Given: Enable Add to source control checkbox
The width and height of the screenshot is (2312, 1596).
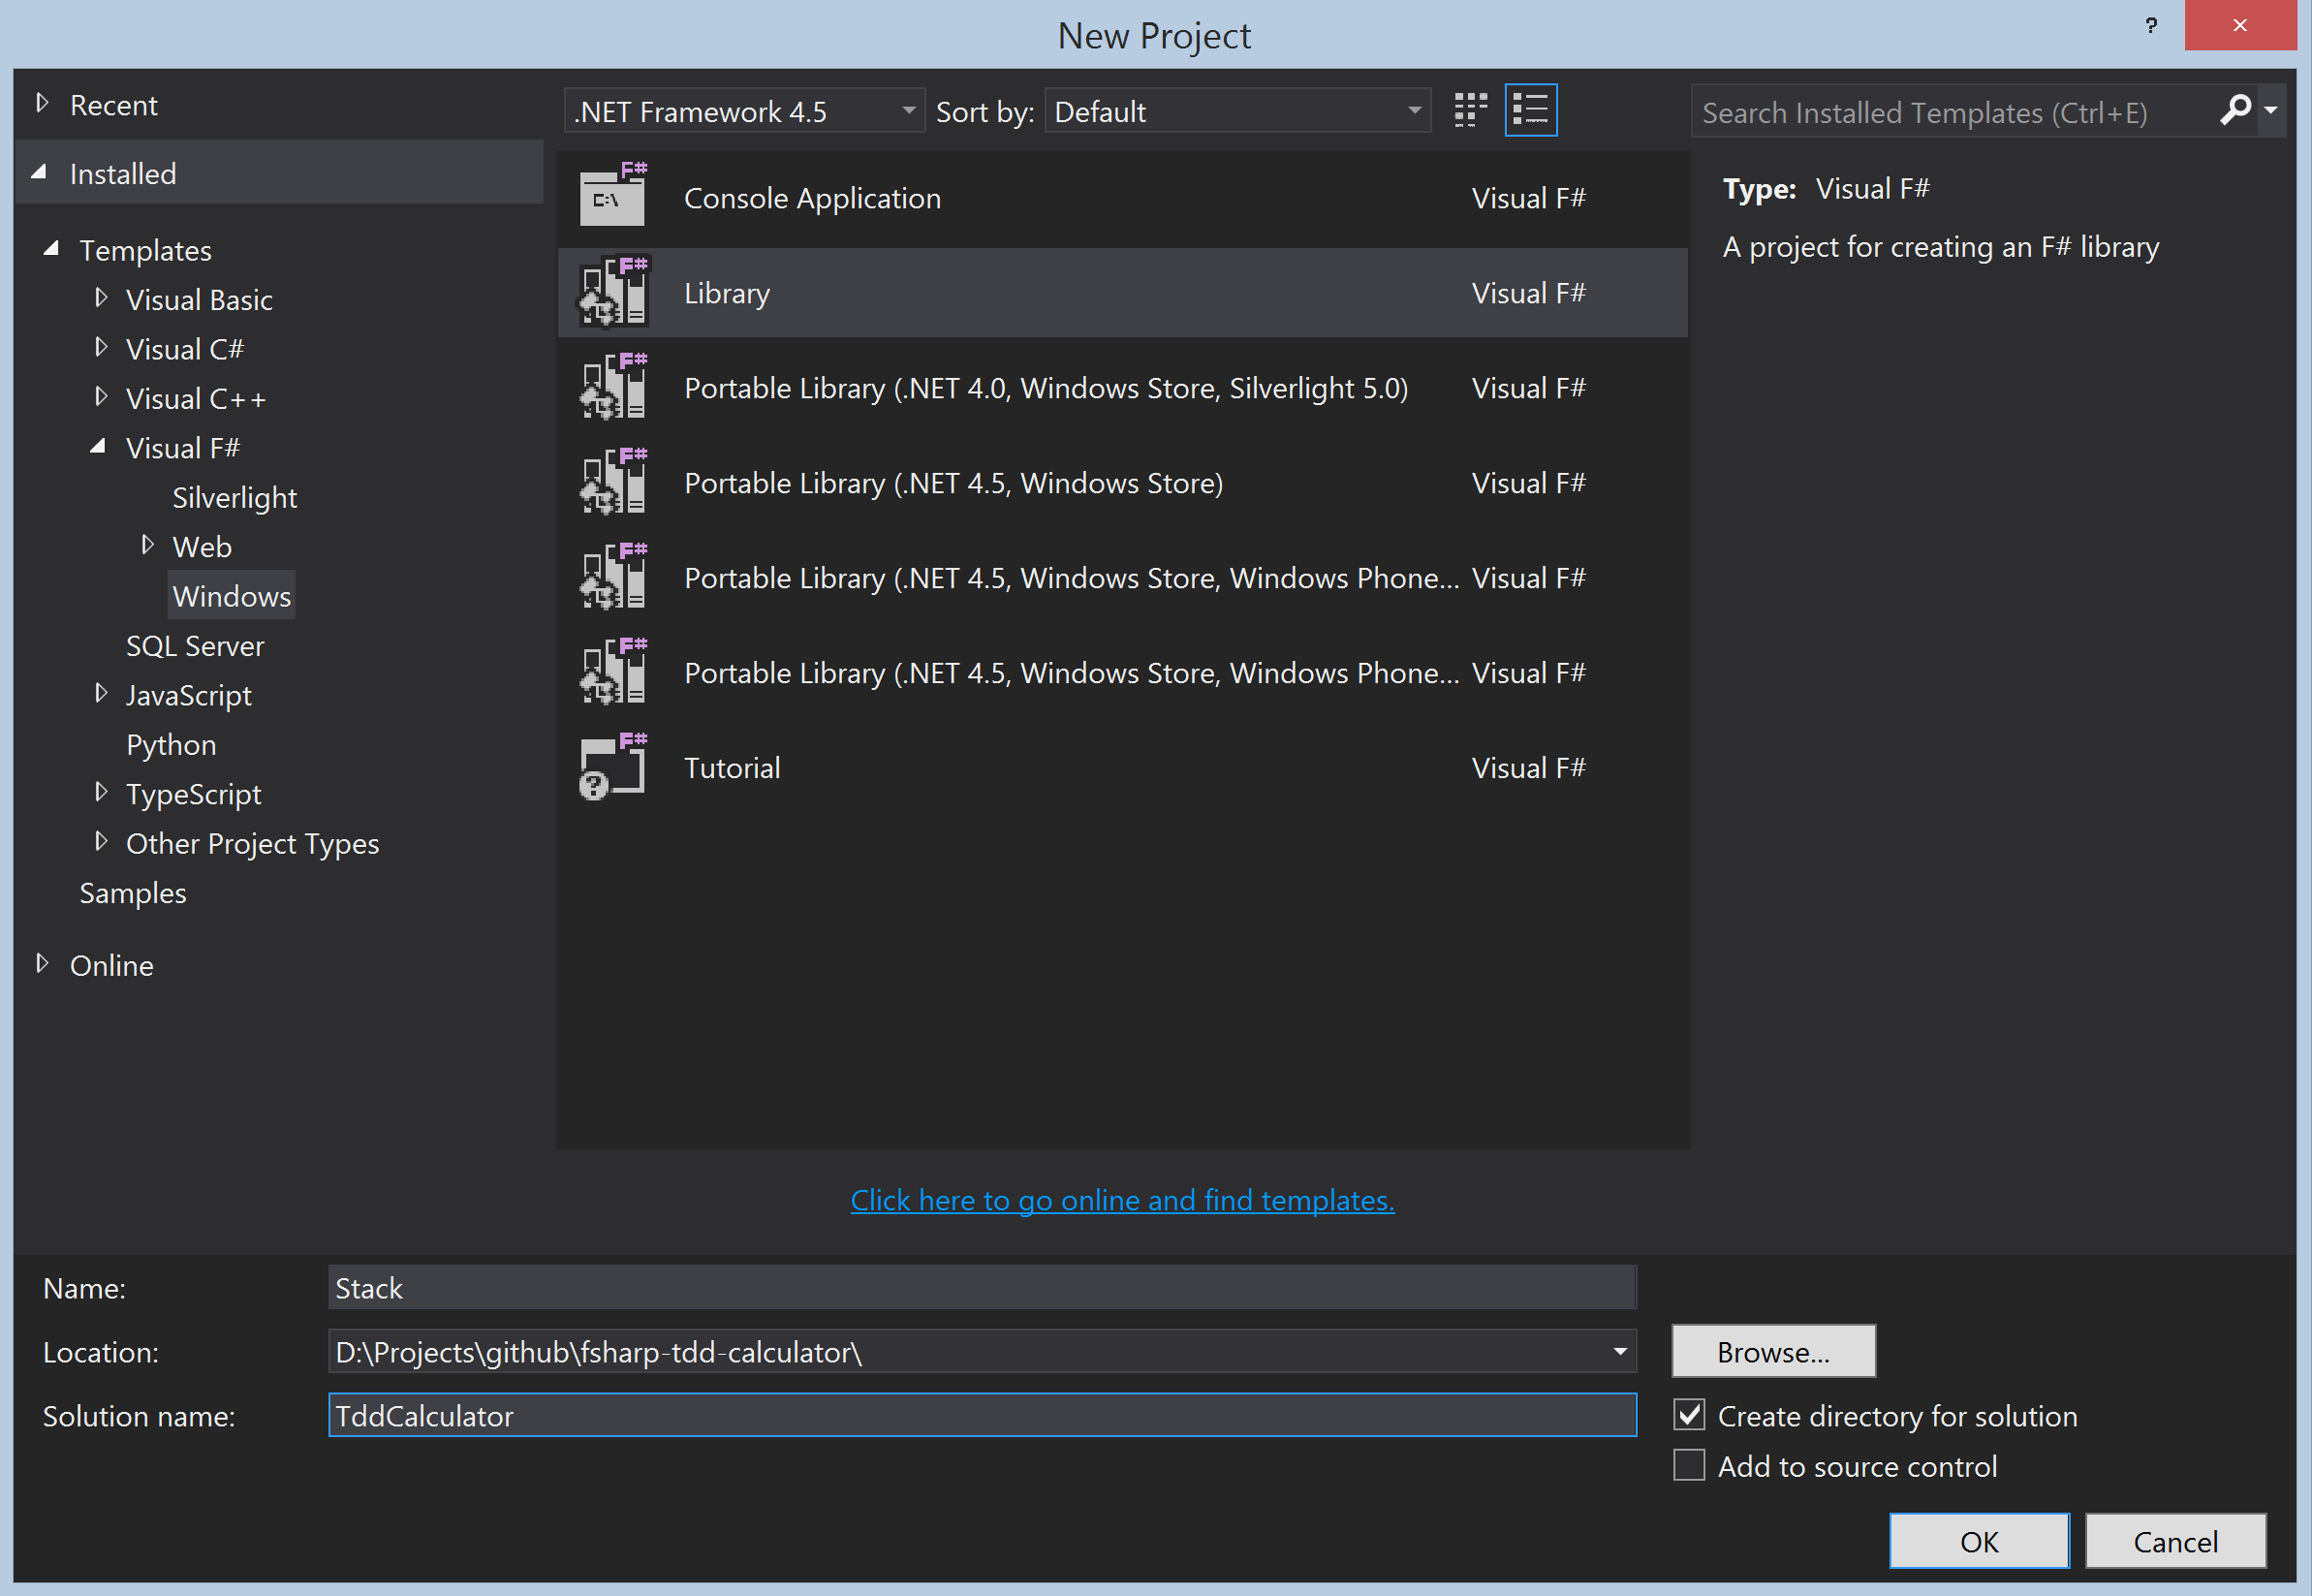Looking at the screenshot, I should [x=1689, y=1465].
